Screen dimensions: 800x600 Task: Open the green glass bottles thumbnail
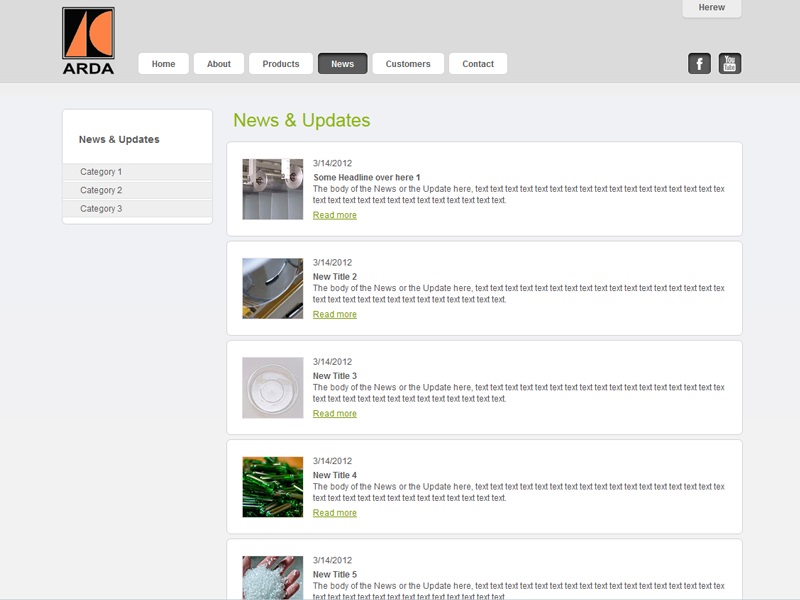tap(272, 487)
